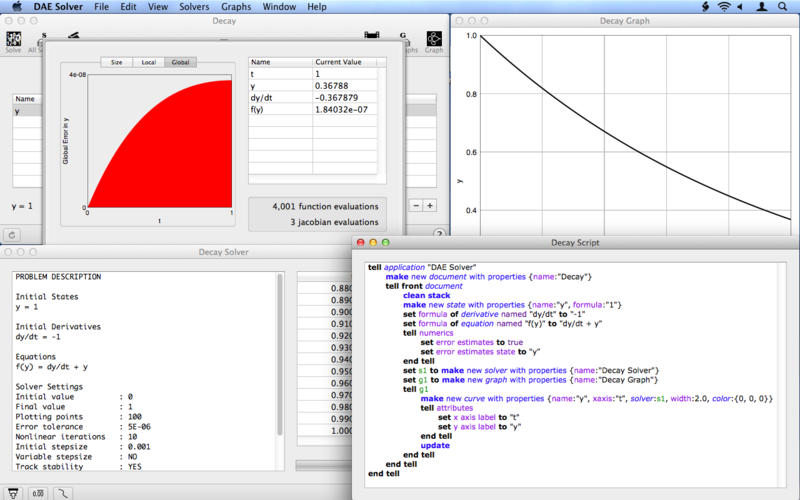Open the View menu
Screen dimensions: 800x500
158,7
